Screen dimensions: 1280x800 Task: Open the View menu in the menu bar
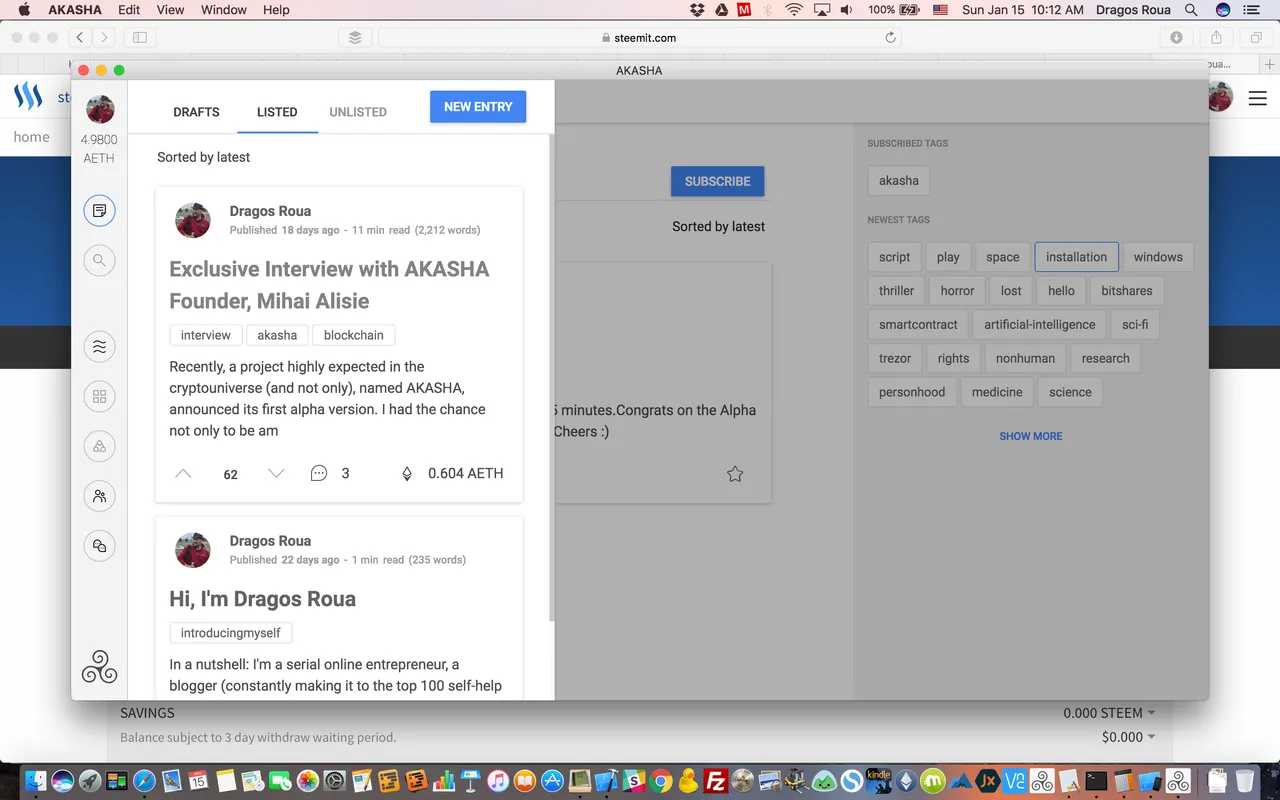click(170, 10)
